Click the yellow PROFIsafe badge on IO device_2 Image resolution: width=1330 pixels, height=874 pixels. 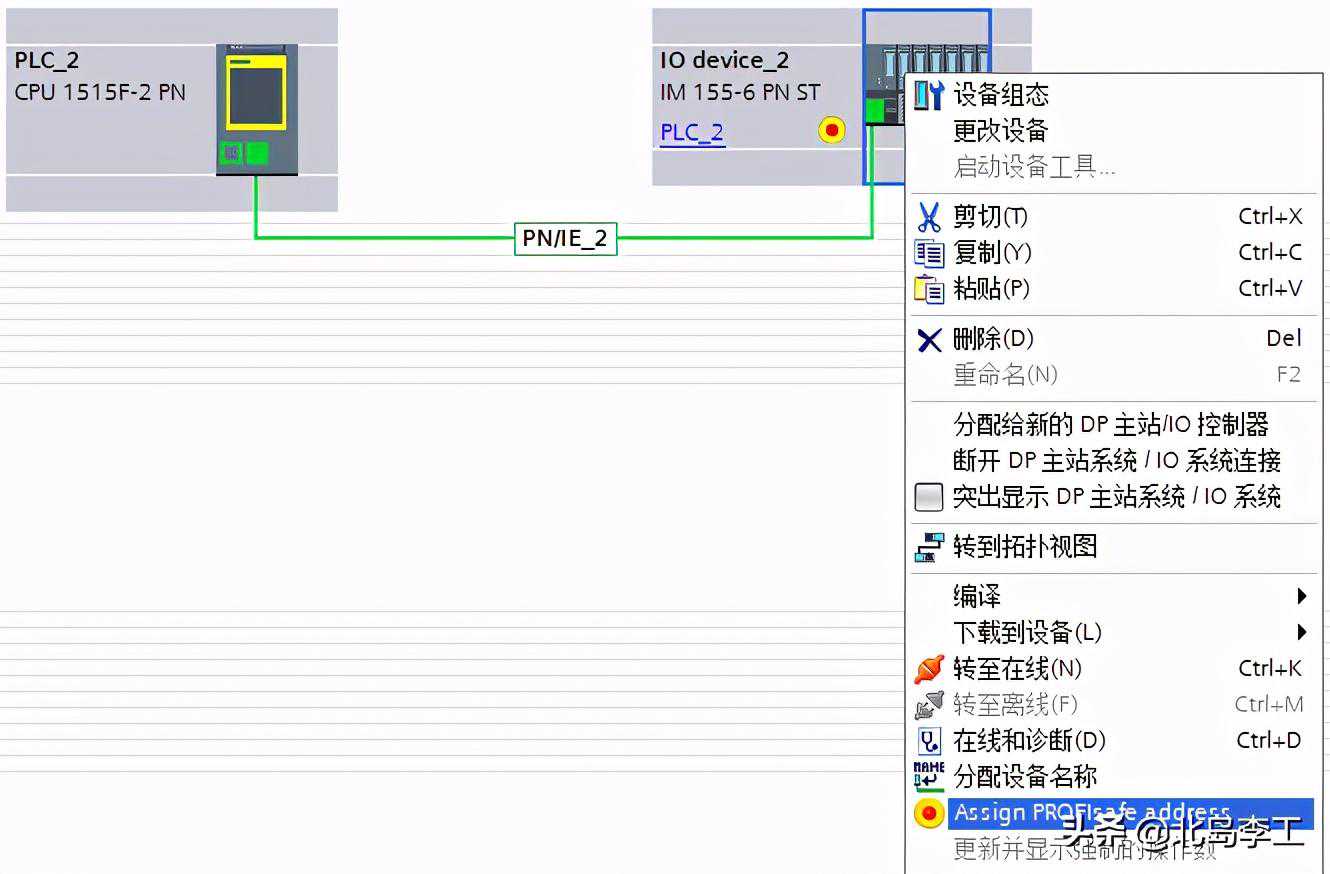831,130
